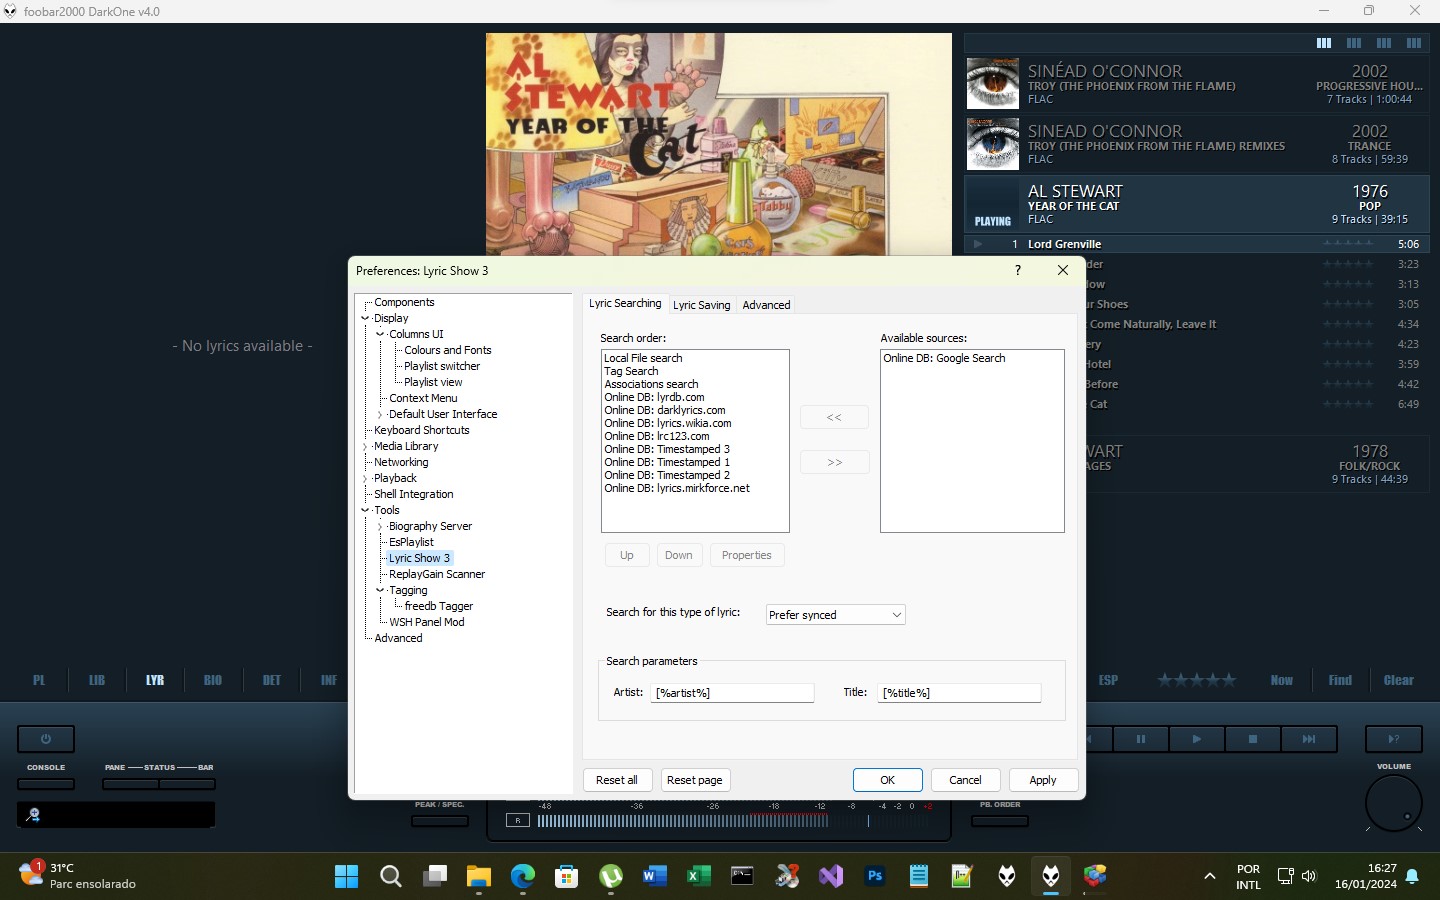Toggle the PB. ORDER switch
The image size is (1440, 900).
click(x=999, y=821)
